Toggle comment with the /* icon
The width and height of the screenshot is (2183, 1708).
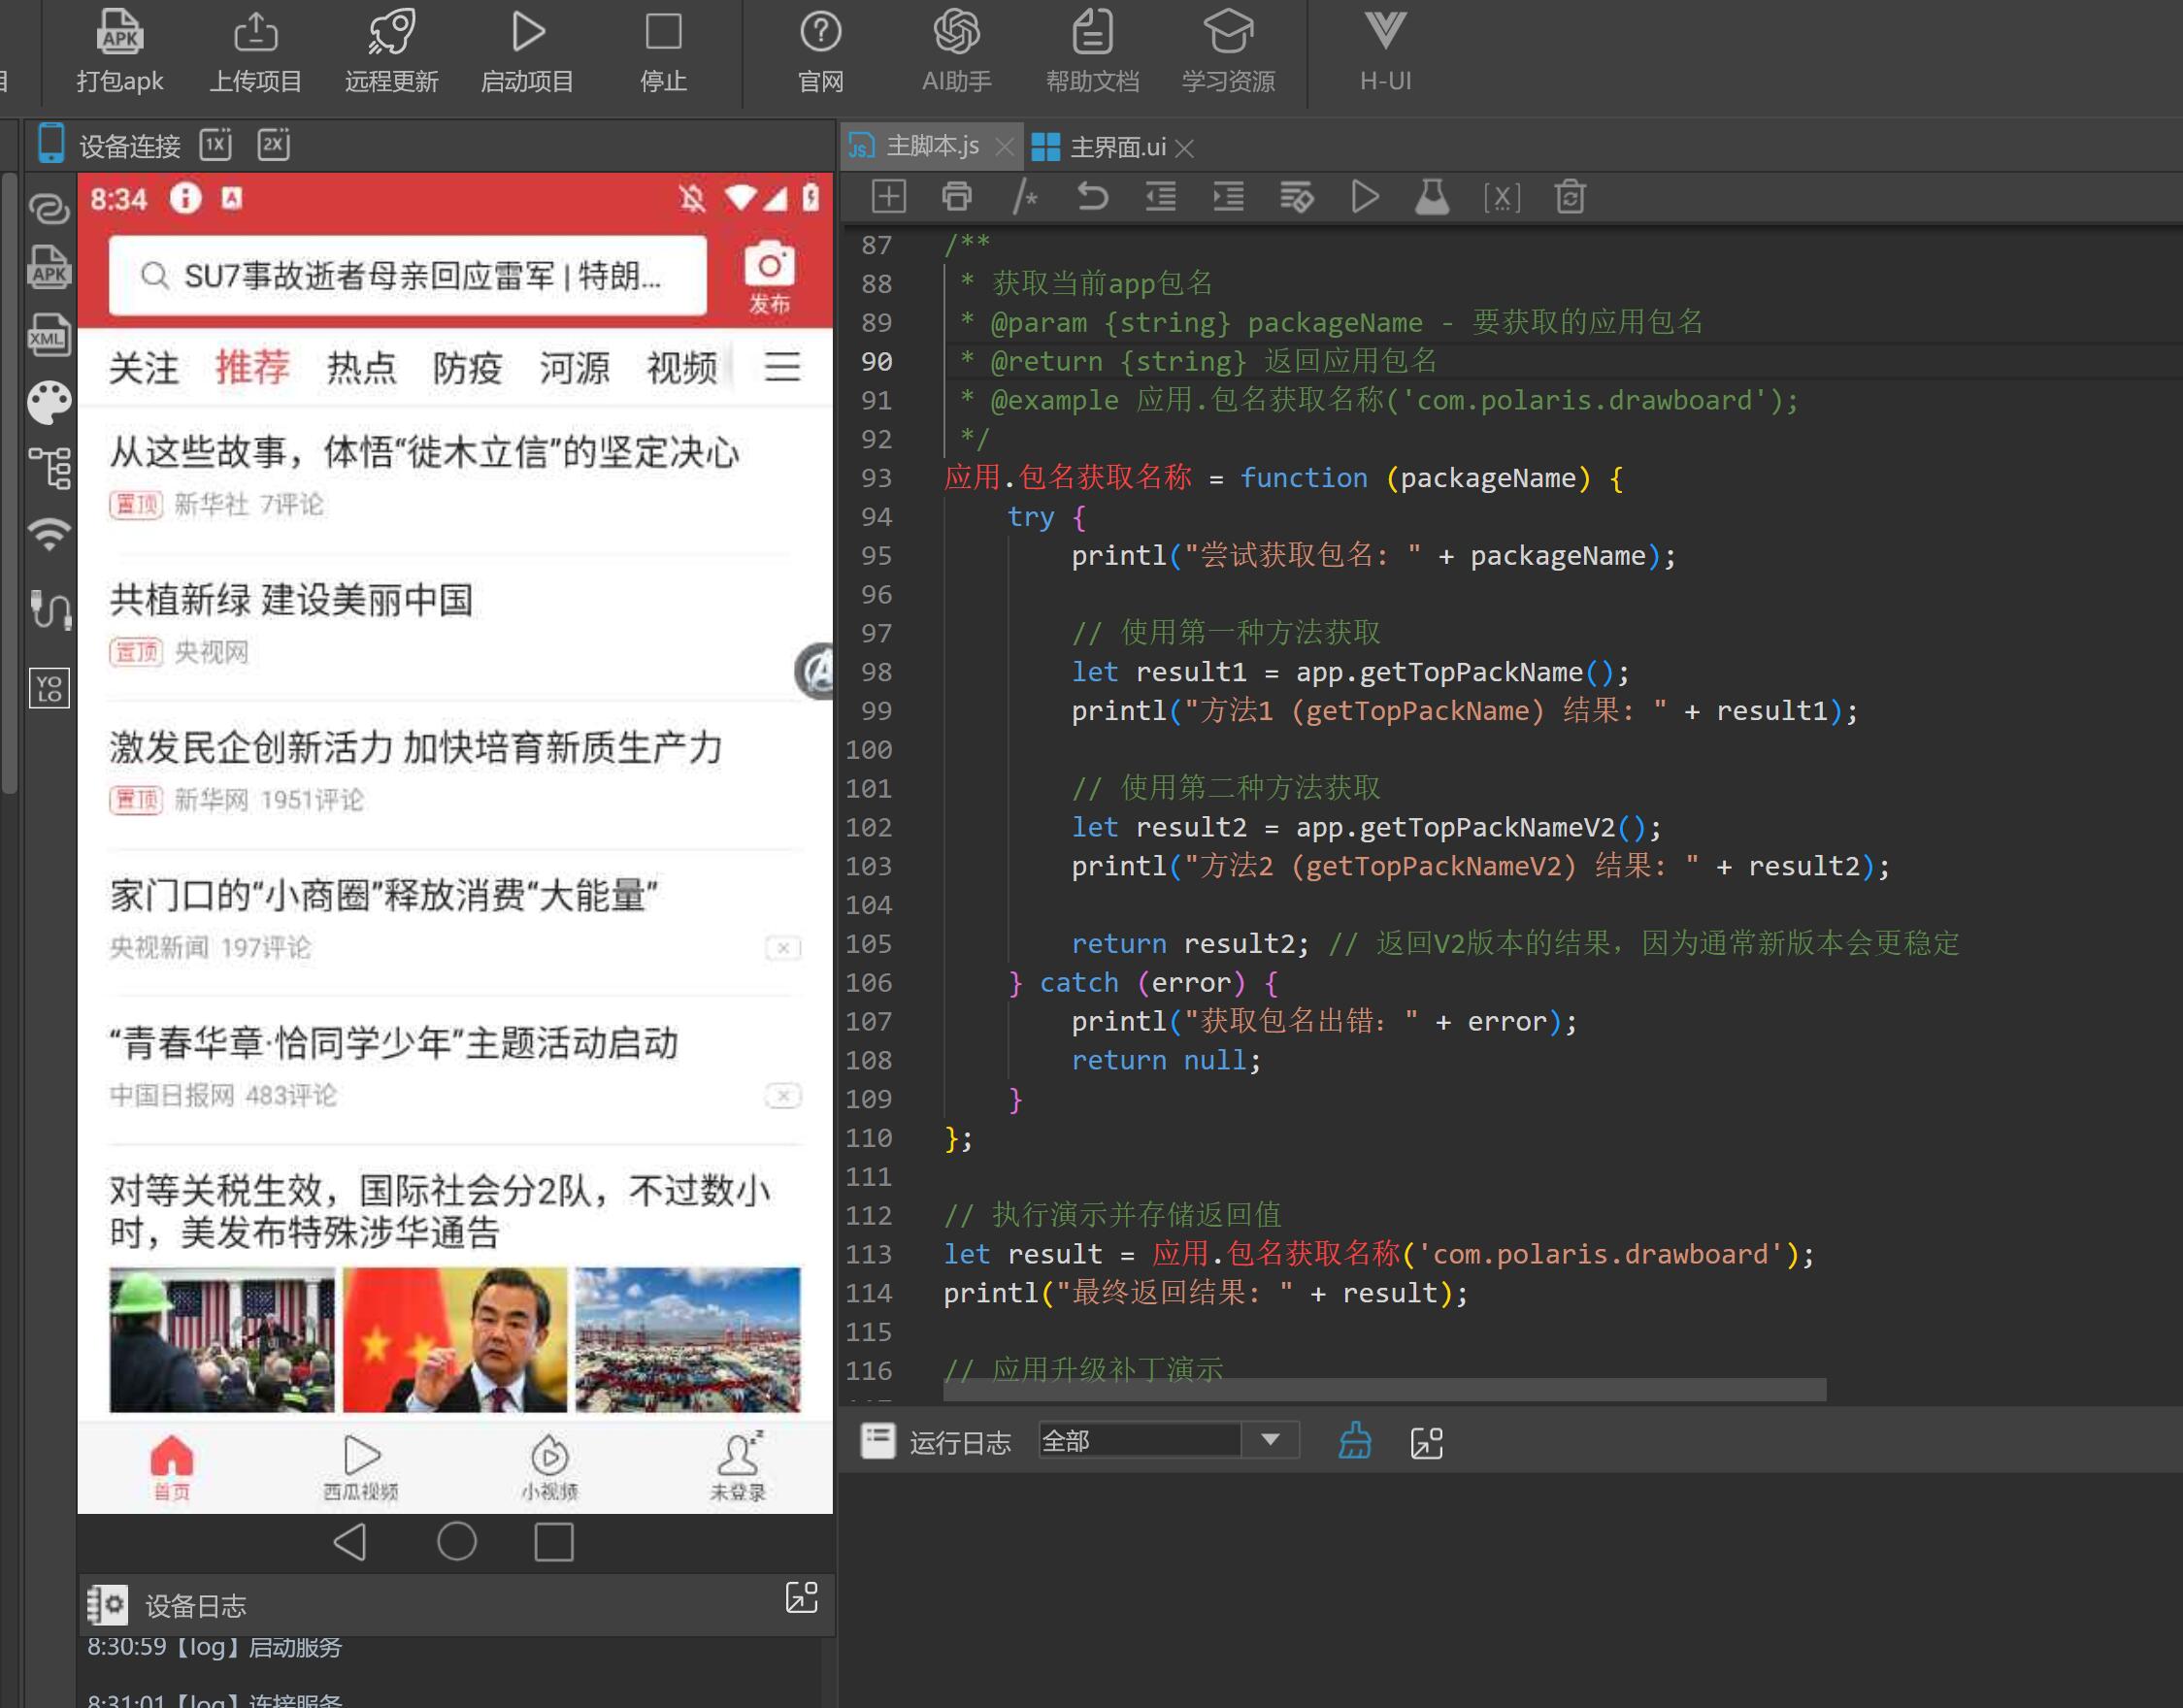click(x=1025, y=196)
